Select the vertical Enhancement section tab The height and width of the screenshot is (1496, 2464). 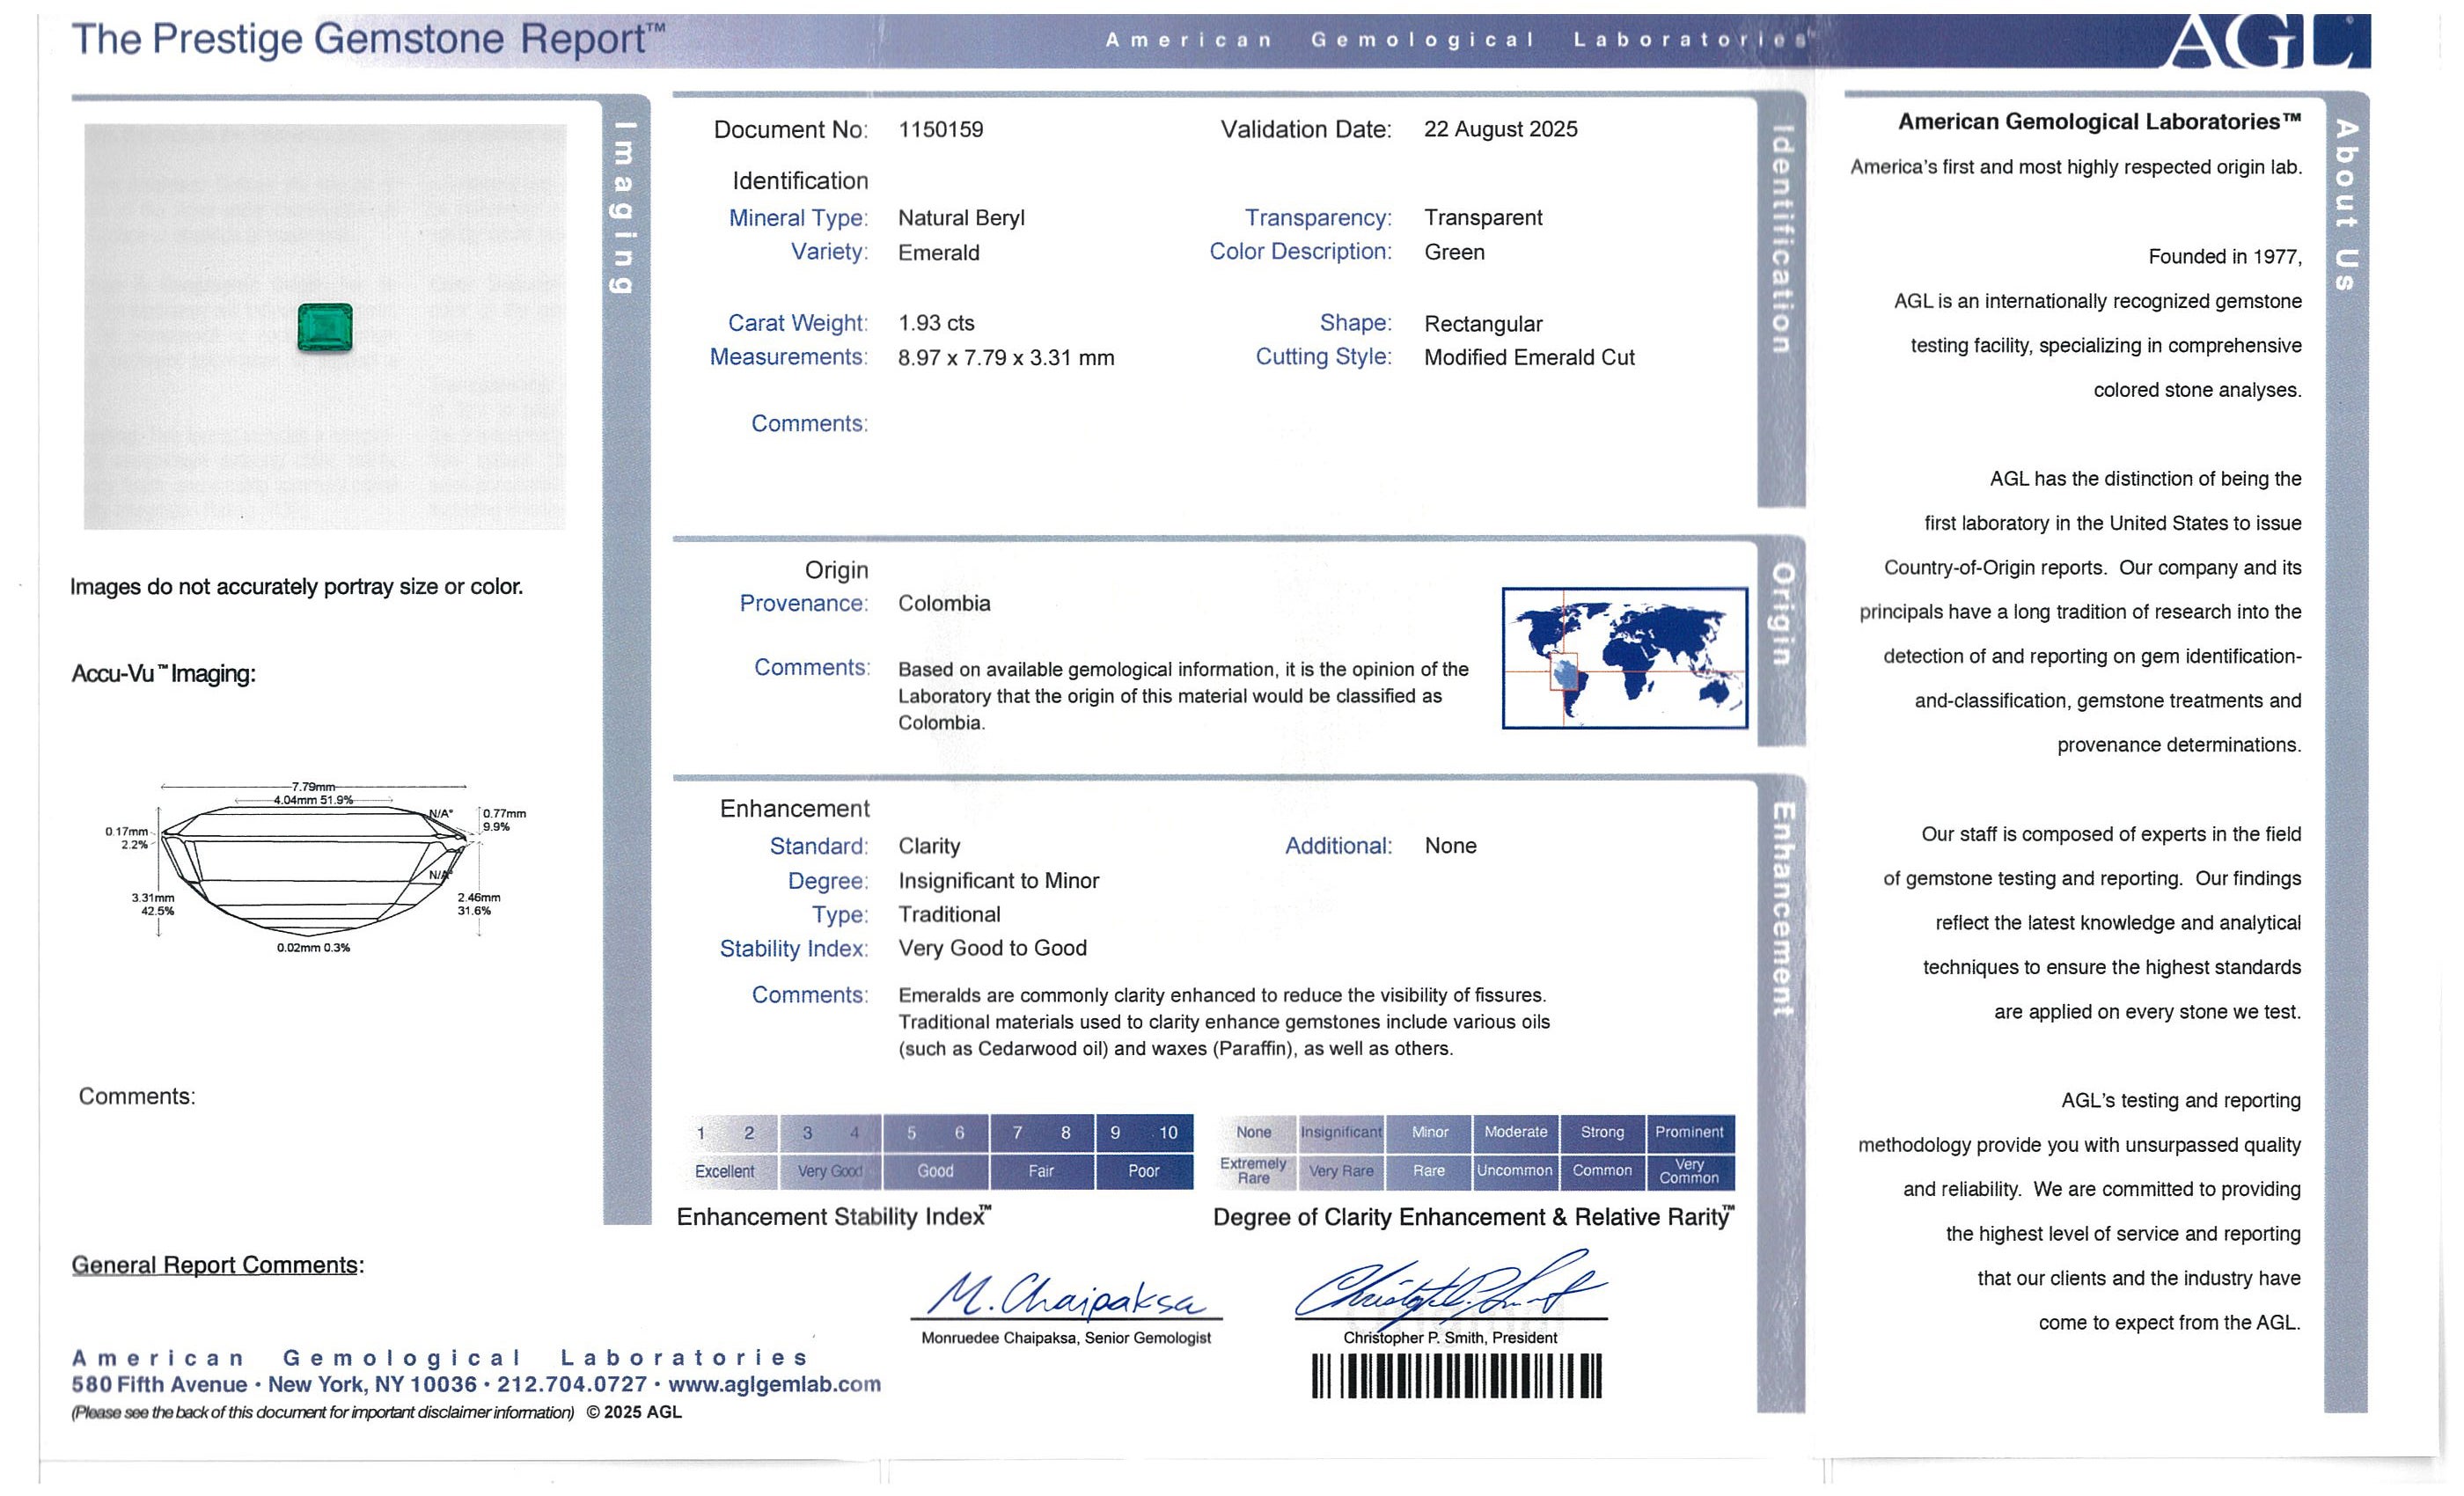(x=1781, y=910)
